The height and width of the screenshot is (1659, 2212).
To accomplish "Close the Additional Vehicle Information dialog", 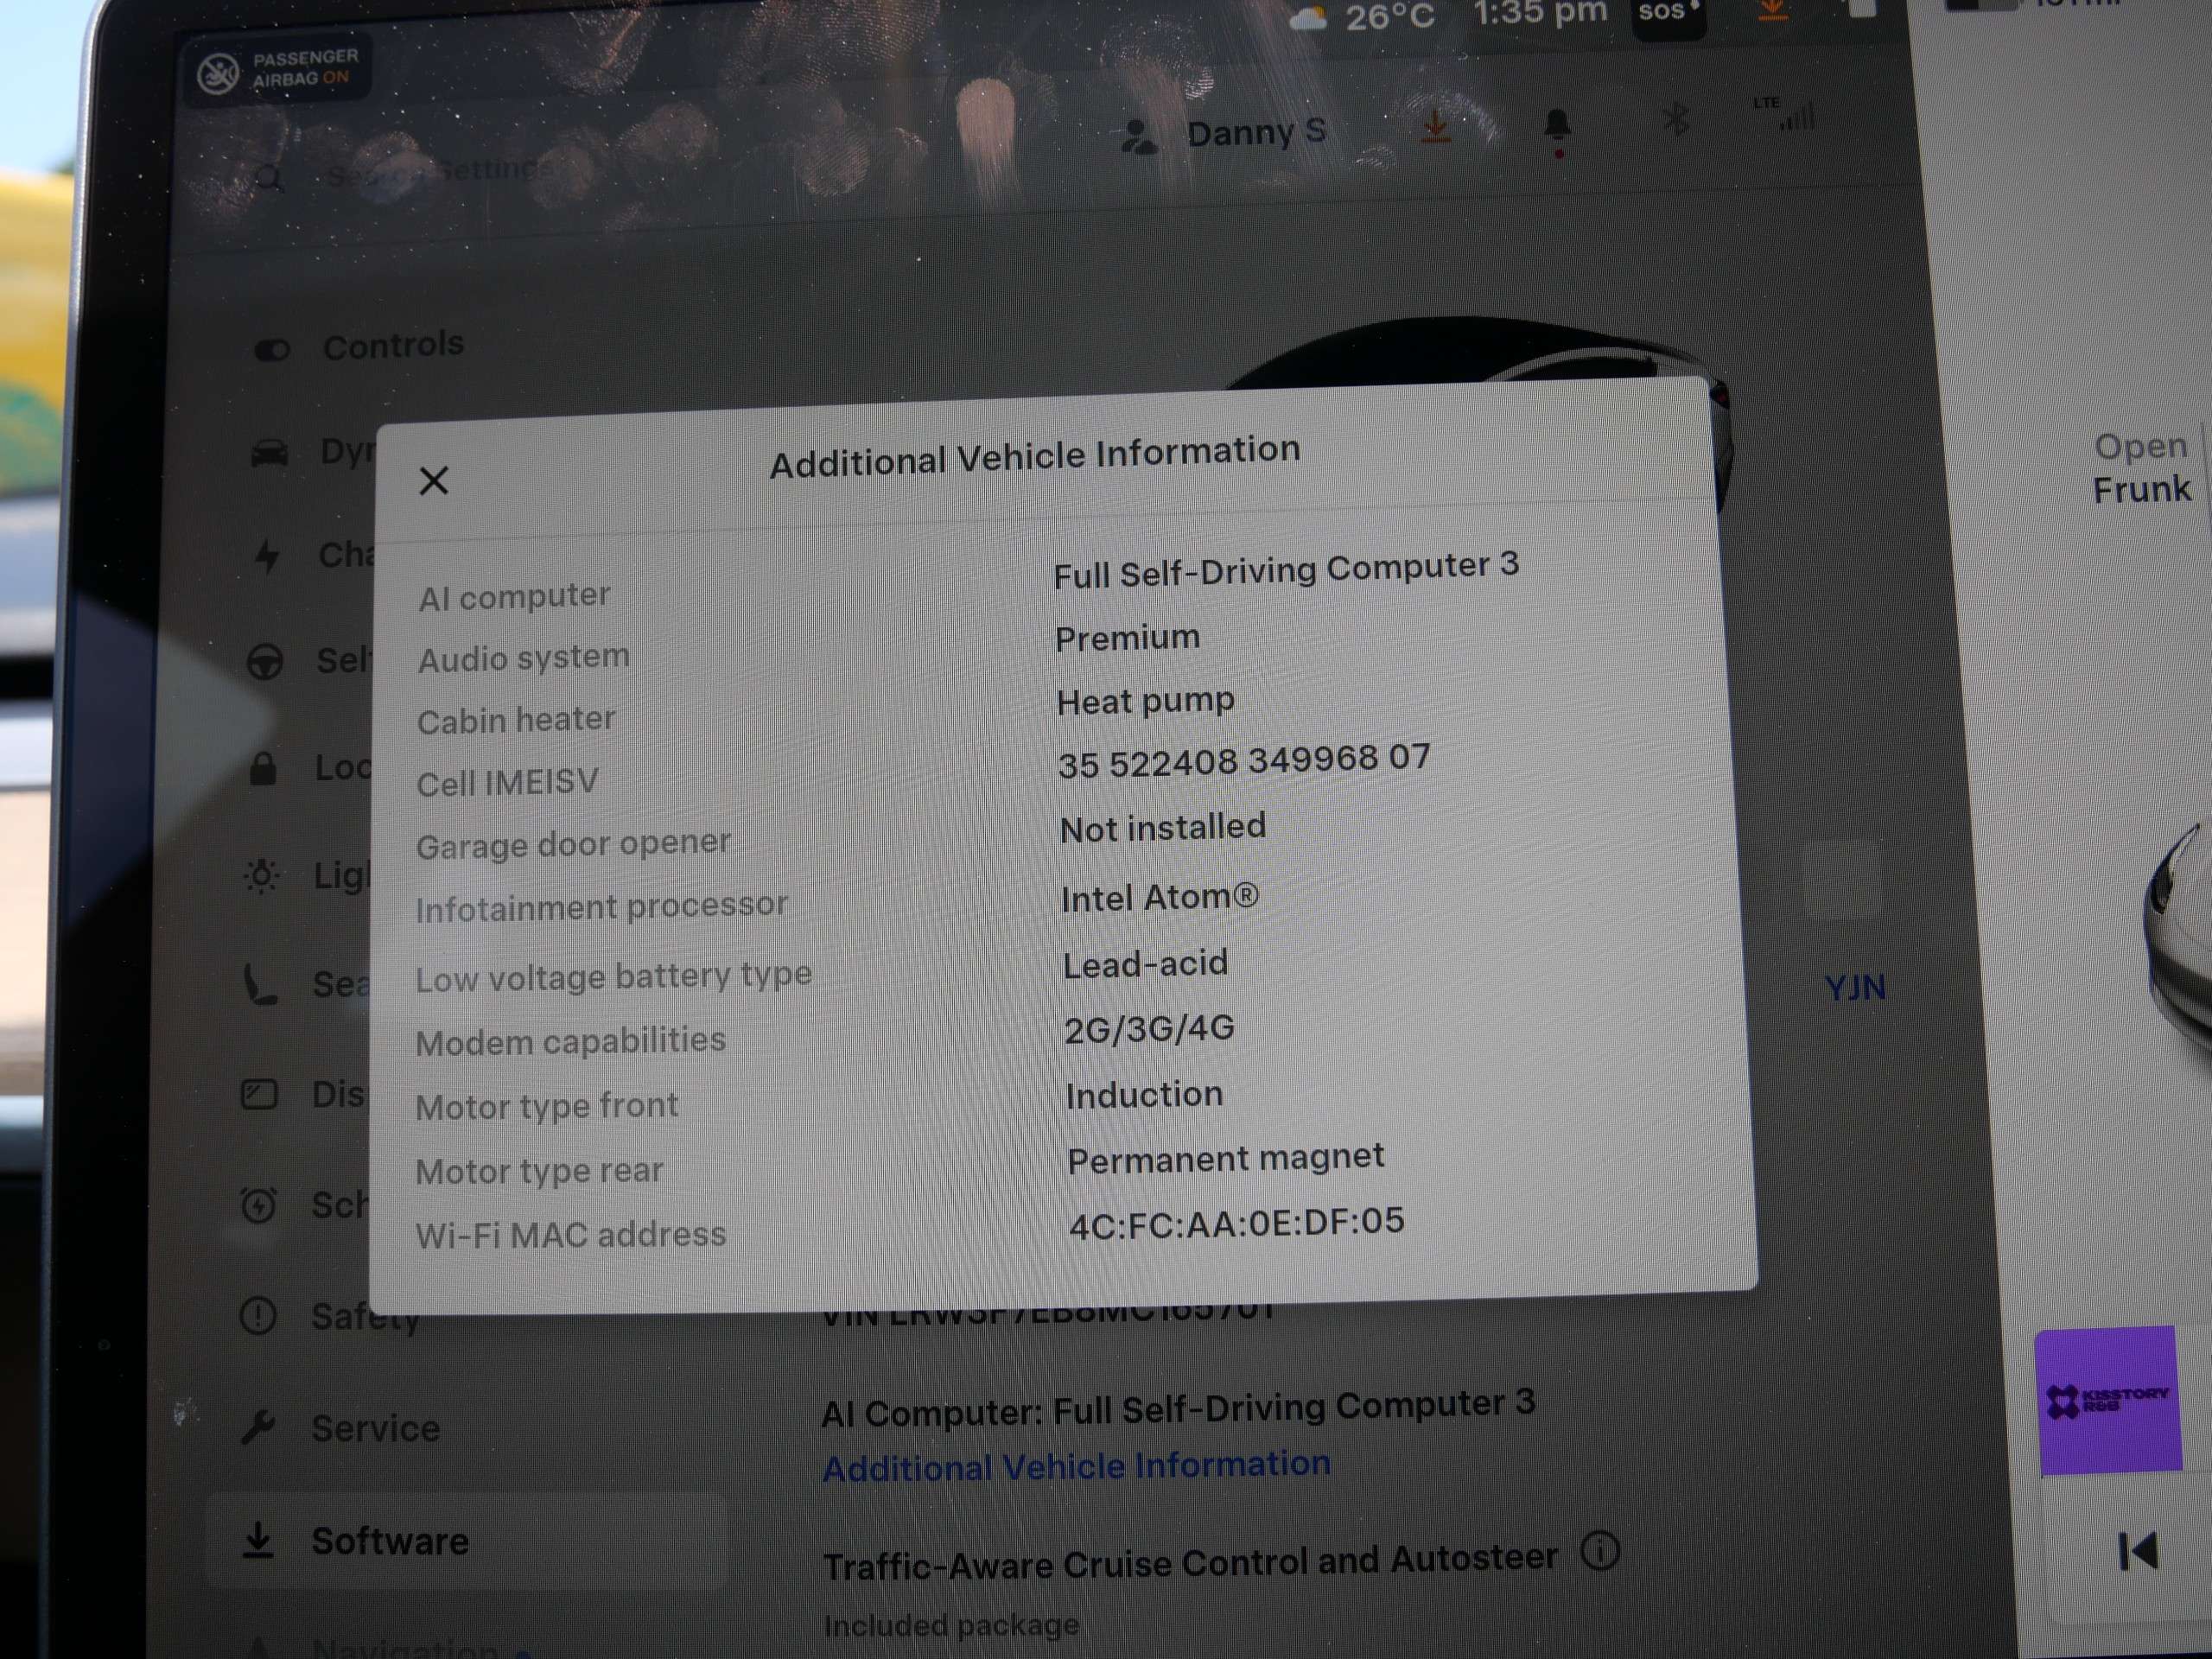I will click(x=433, y=481).
